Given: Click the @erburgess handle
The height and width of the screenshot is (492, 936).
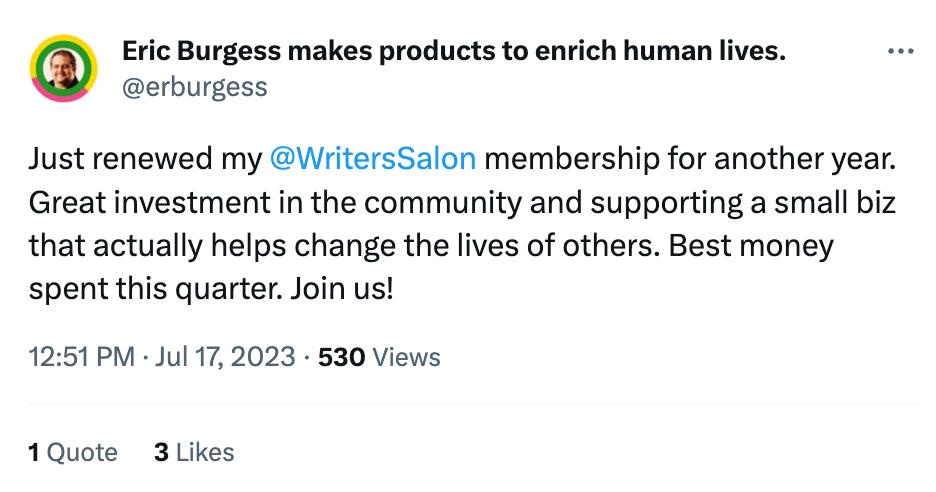Looking at the screenshot, I should pos(194,87).
